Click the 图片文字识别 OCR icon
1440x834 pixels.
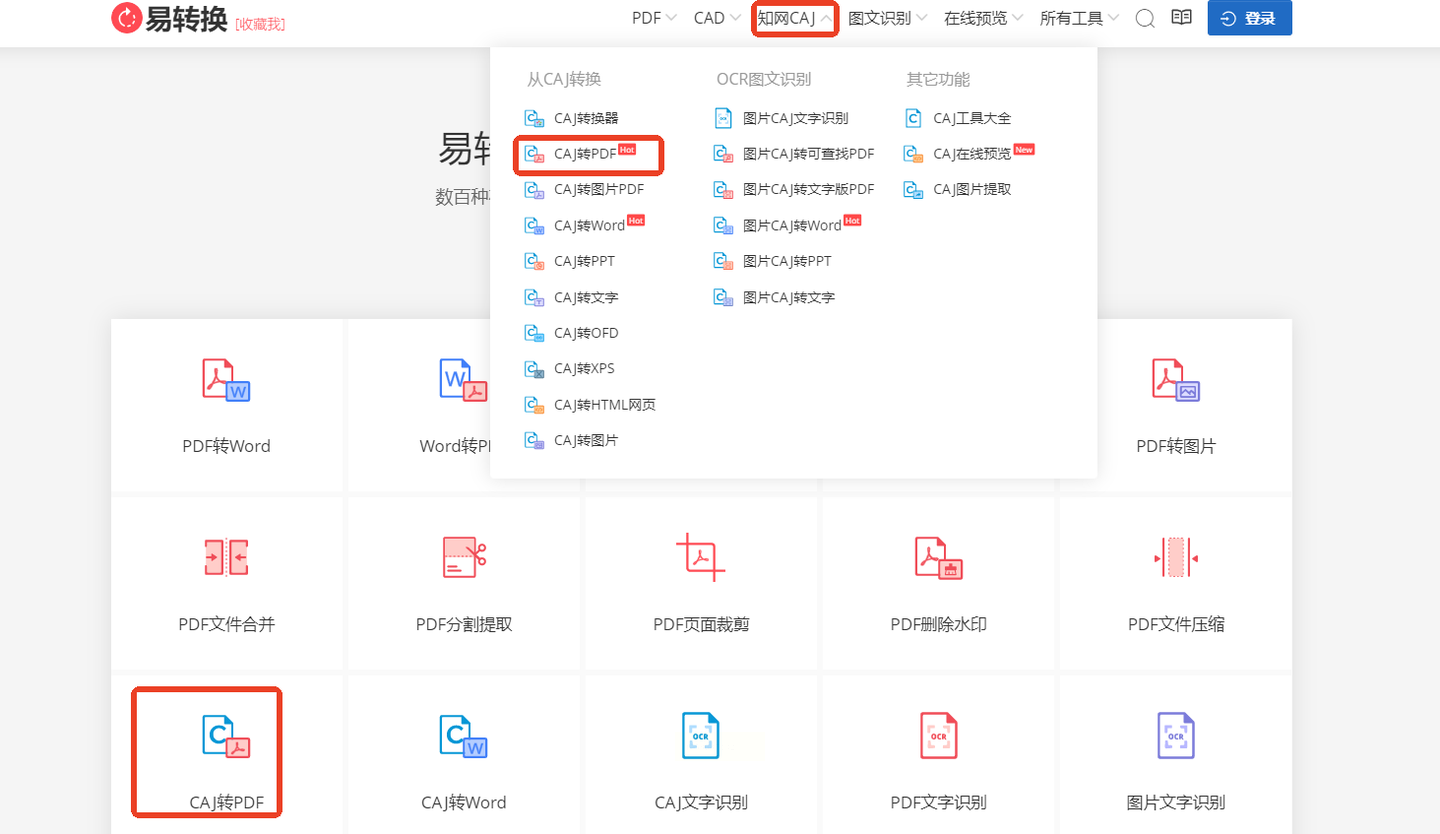(1176, 736)
